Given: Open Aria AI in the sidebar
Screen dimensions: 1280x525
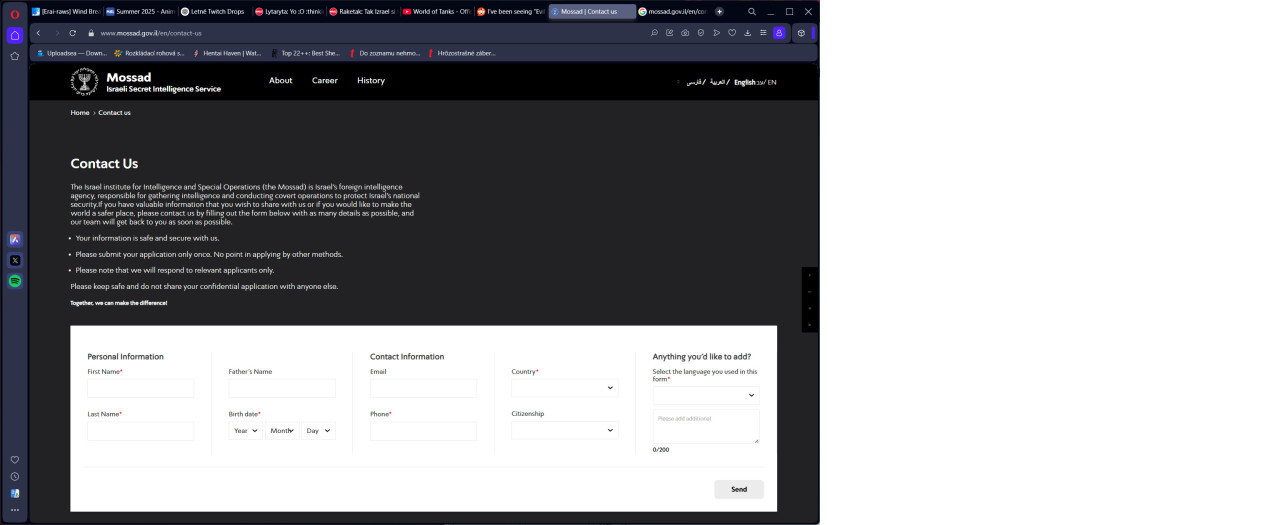Looking at the screenshot, I should coord(14,239).
